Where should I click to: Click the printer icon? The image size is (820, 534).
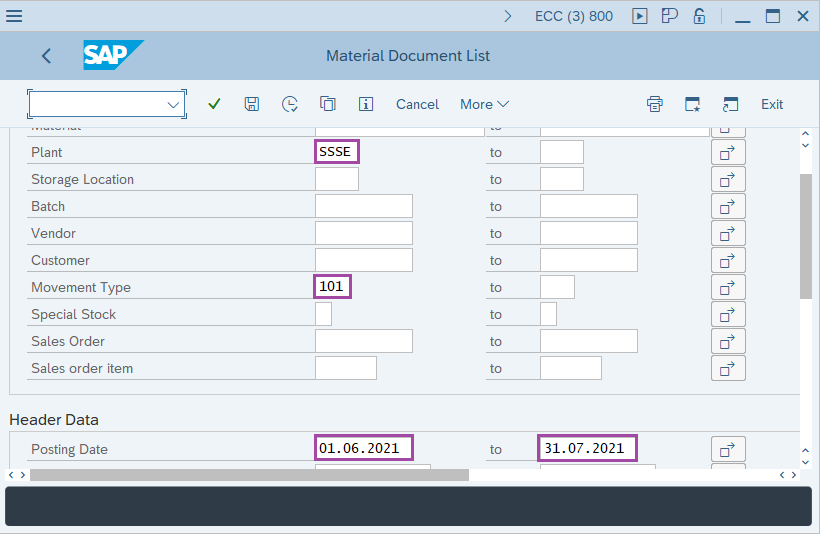click(655, 104)
